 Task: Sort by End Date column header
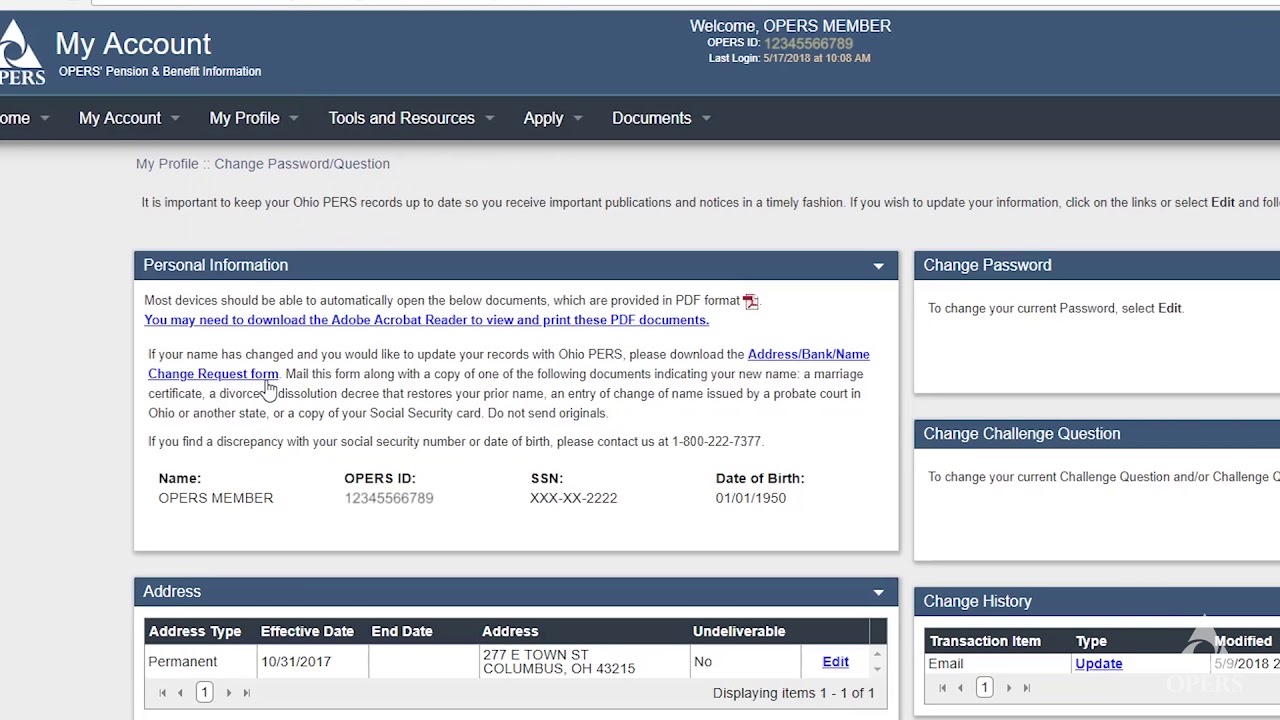(x=402, y=631)
